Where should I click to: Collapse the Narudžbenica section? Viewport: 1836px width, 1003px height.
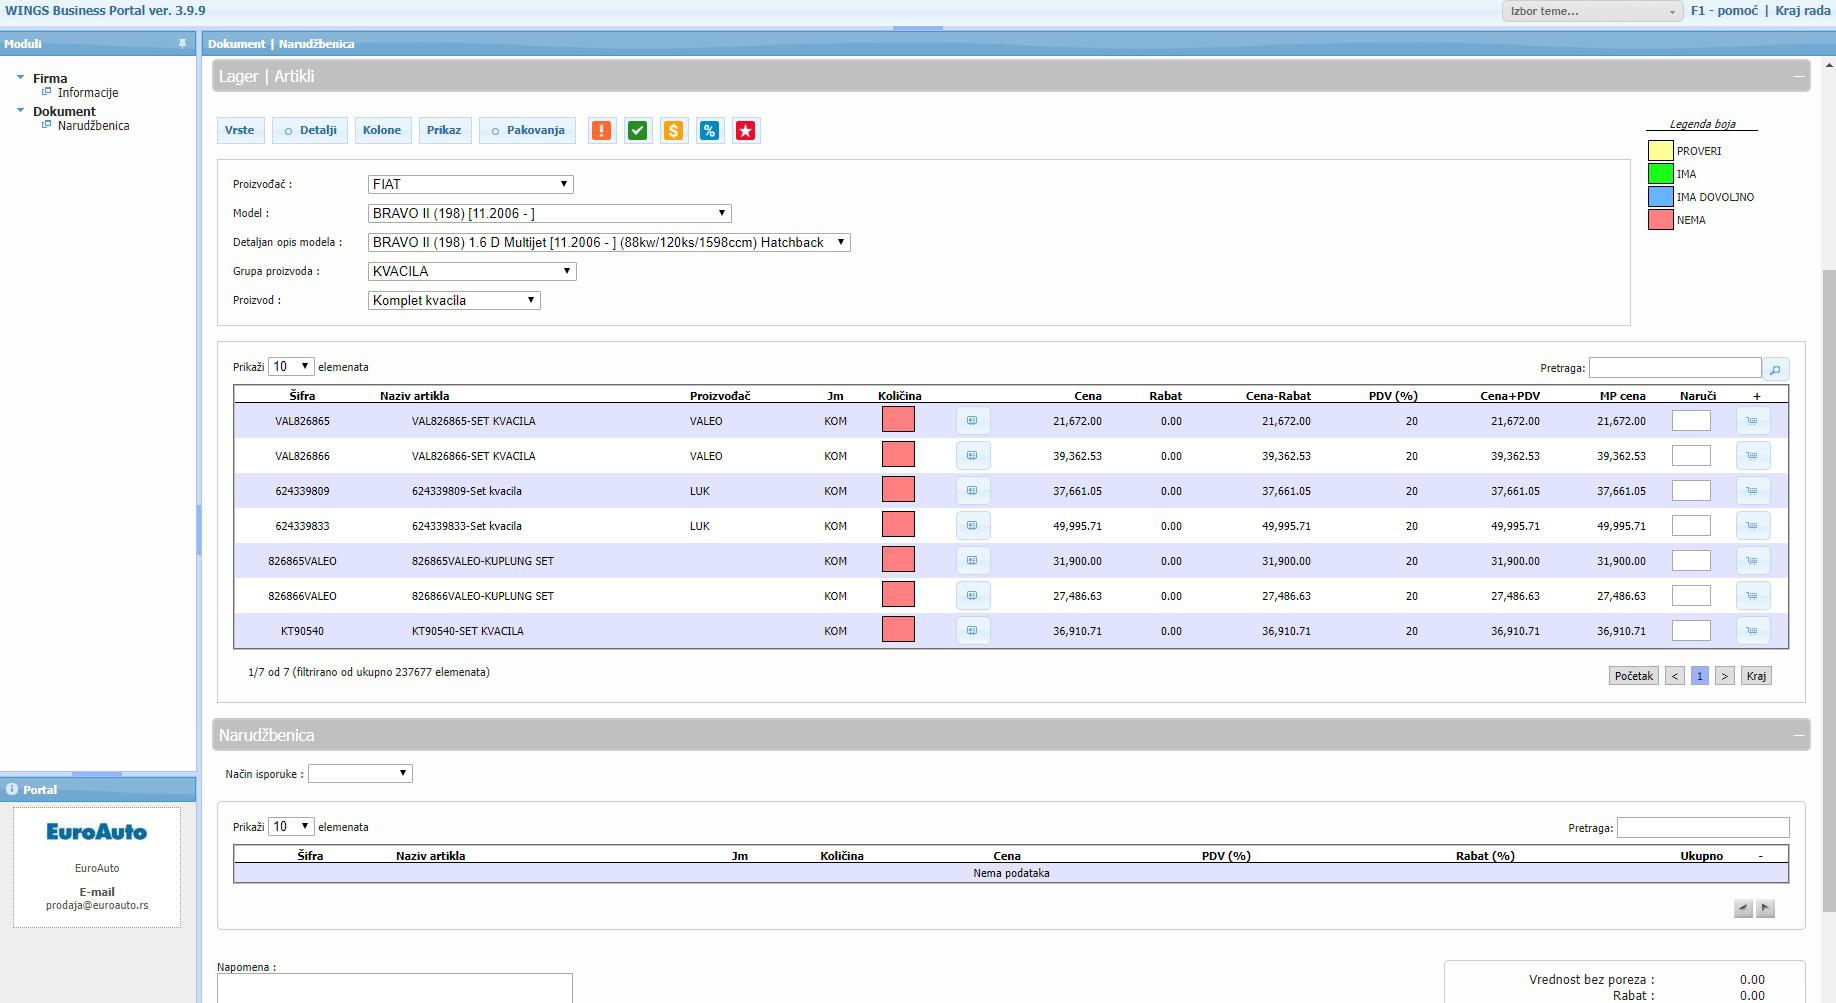click(1798, 735)
